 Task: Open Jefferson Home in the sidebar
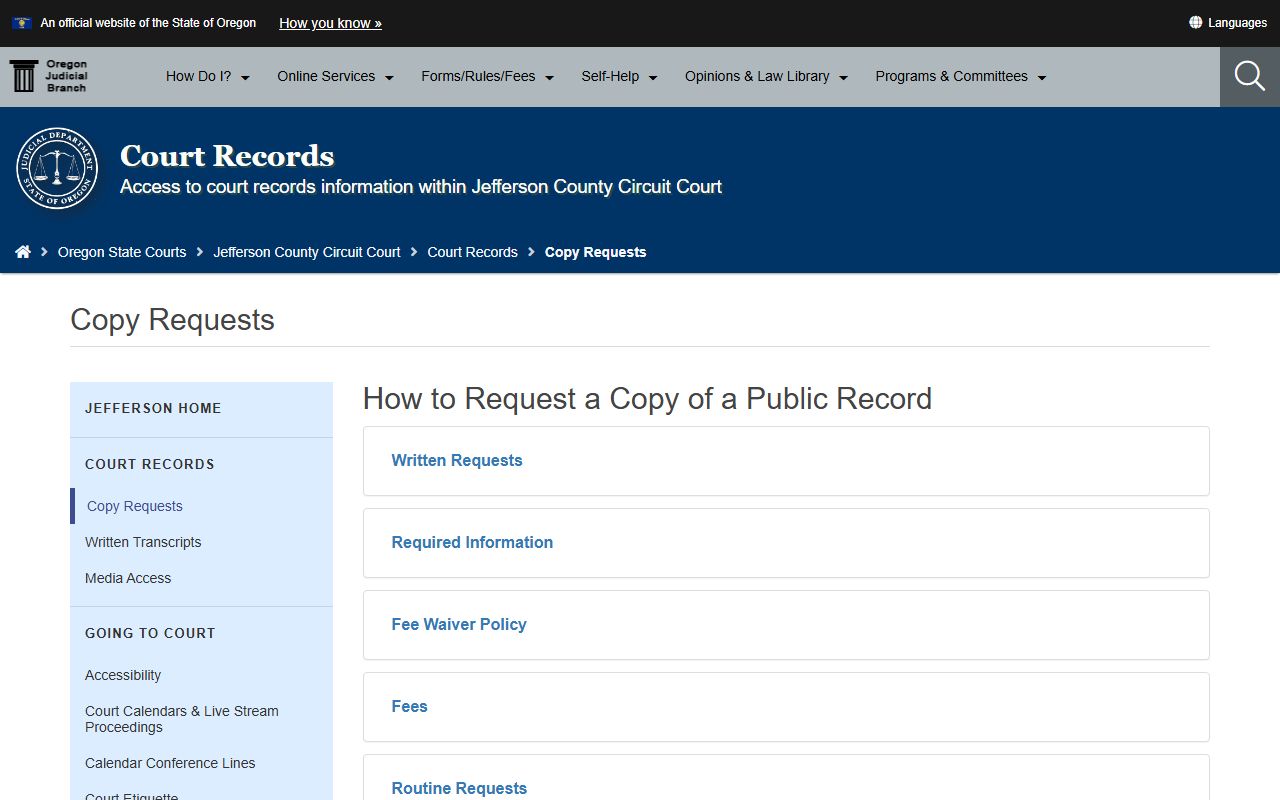(x=153, y=408)
